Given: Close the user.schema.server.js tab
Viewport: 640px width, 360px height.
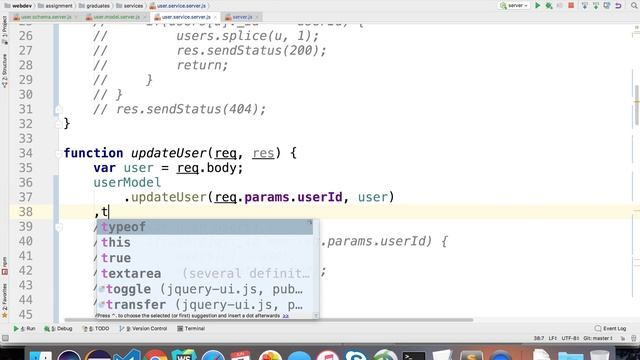Looking at the screenshot, I should point(76,17).
